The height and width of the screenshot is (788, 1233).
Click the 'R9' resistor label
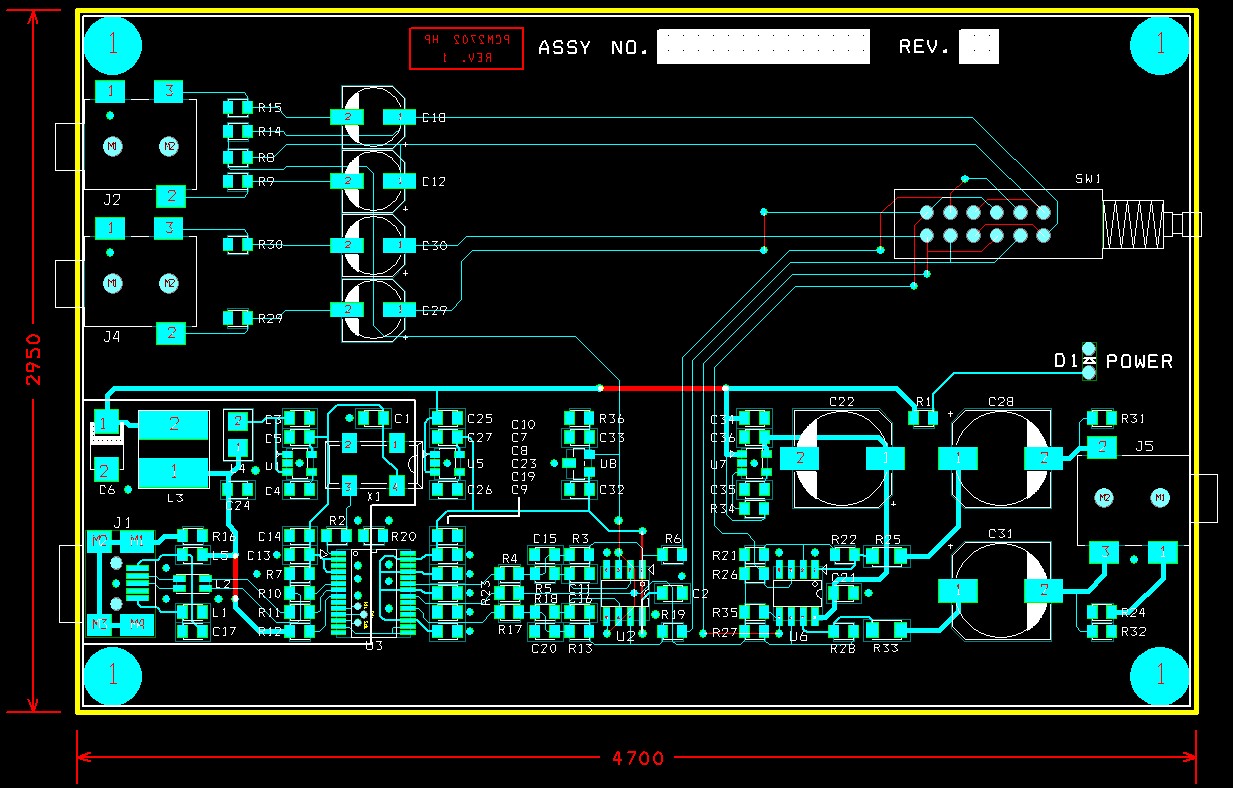266,182
